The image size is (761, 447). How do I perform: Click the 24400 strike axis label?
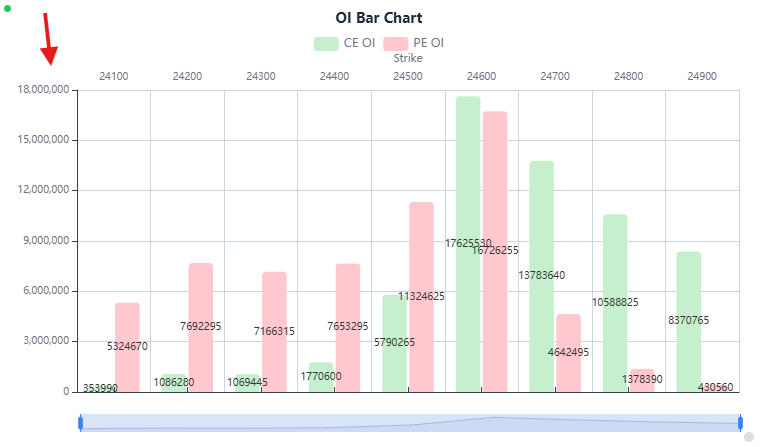pyautogui.click(x=334, y=76)
